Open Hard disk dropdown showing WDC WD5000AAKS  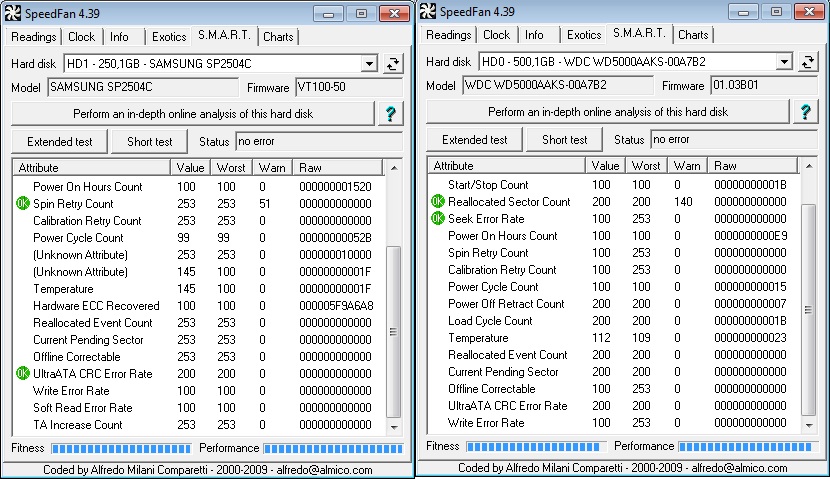784,62
